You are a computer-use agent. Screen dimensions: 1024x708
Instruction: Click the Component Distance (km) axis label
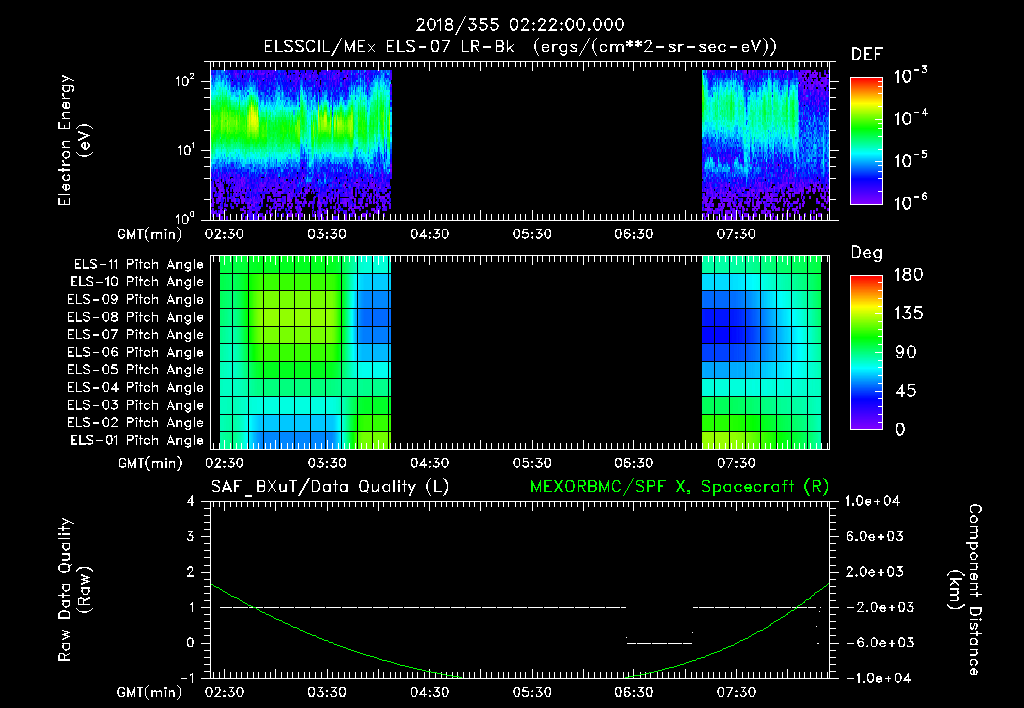coord(964,590)
